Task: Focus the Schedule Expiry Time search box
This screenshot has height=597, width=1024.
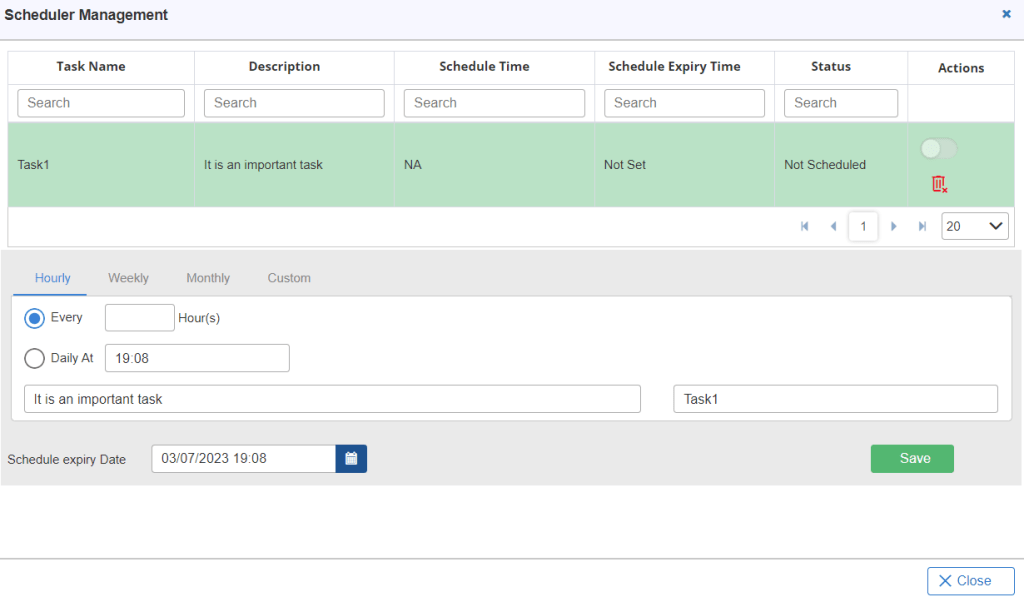Action: [684, 103]
